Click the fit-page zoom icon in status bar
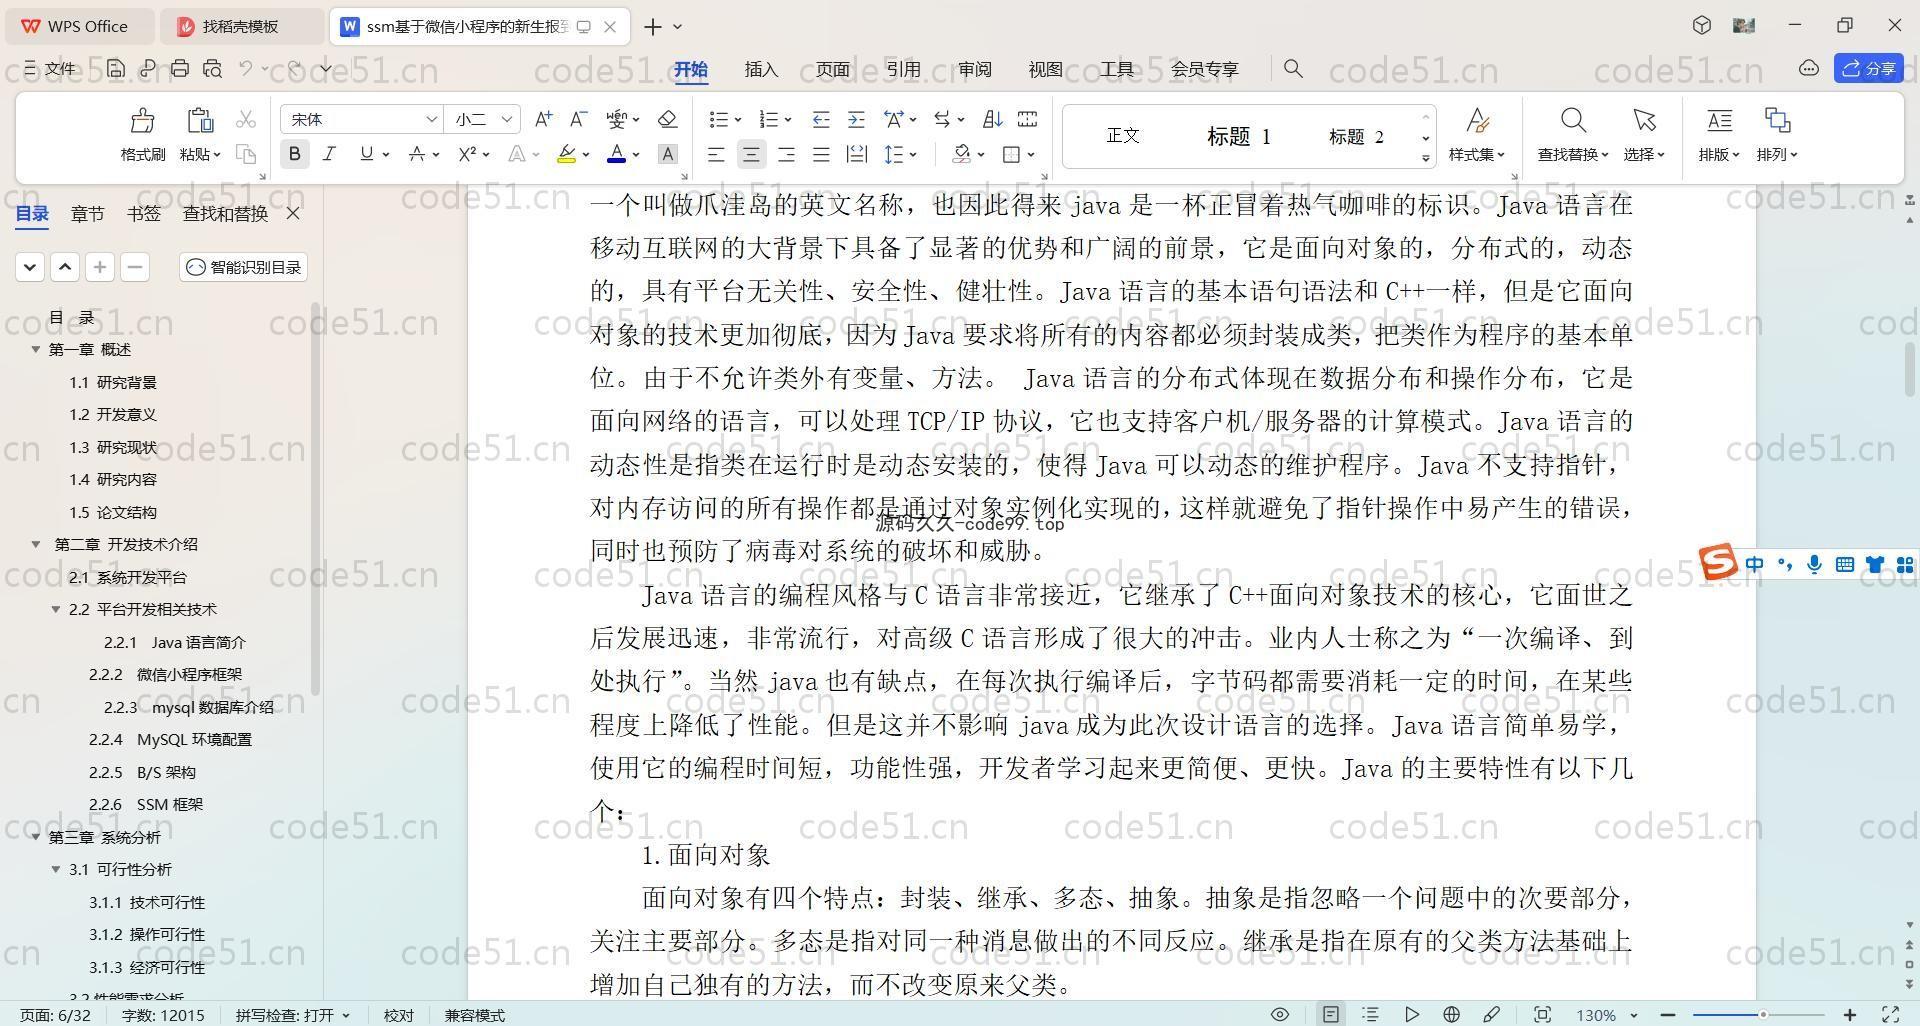The height and width of the screenshot is (1026, 1920). point(1542,1014)
